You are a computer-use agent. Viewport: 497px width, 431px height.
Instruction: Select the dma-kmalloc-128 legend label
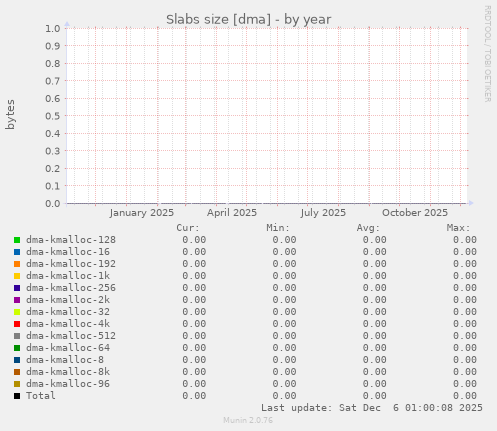(x=71, y=240)
